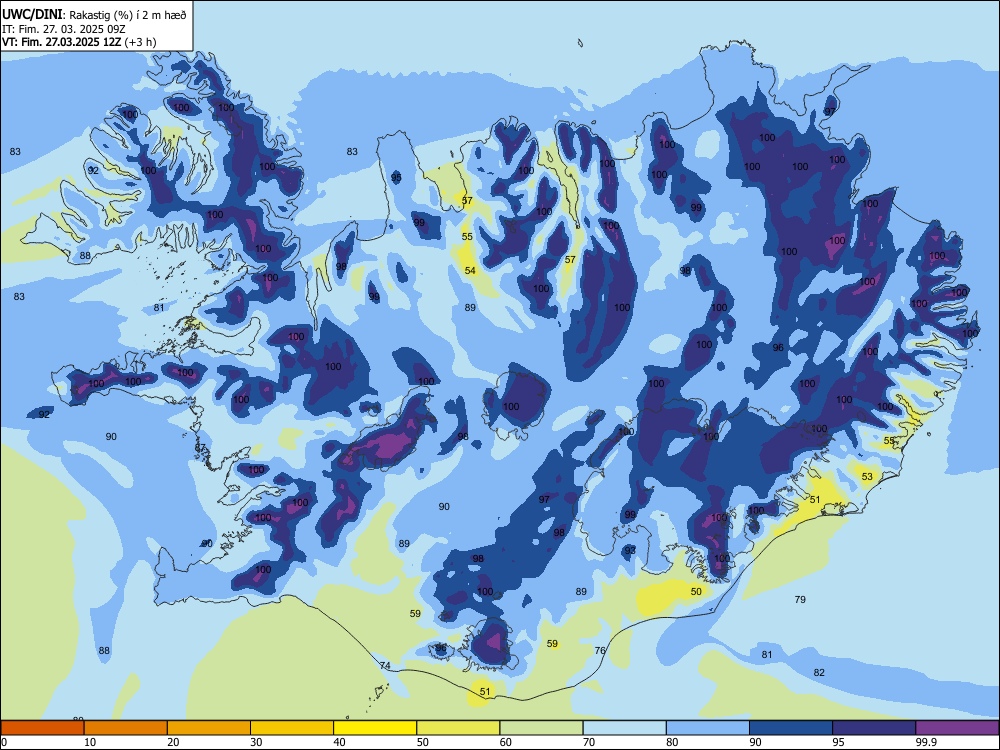Click the humidity value '53' on the map

[867, 476]
